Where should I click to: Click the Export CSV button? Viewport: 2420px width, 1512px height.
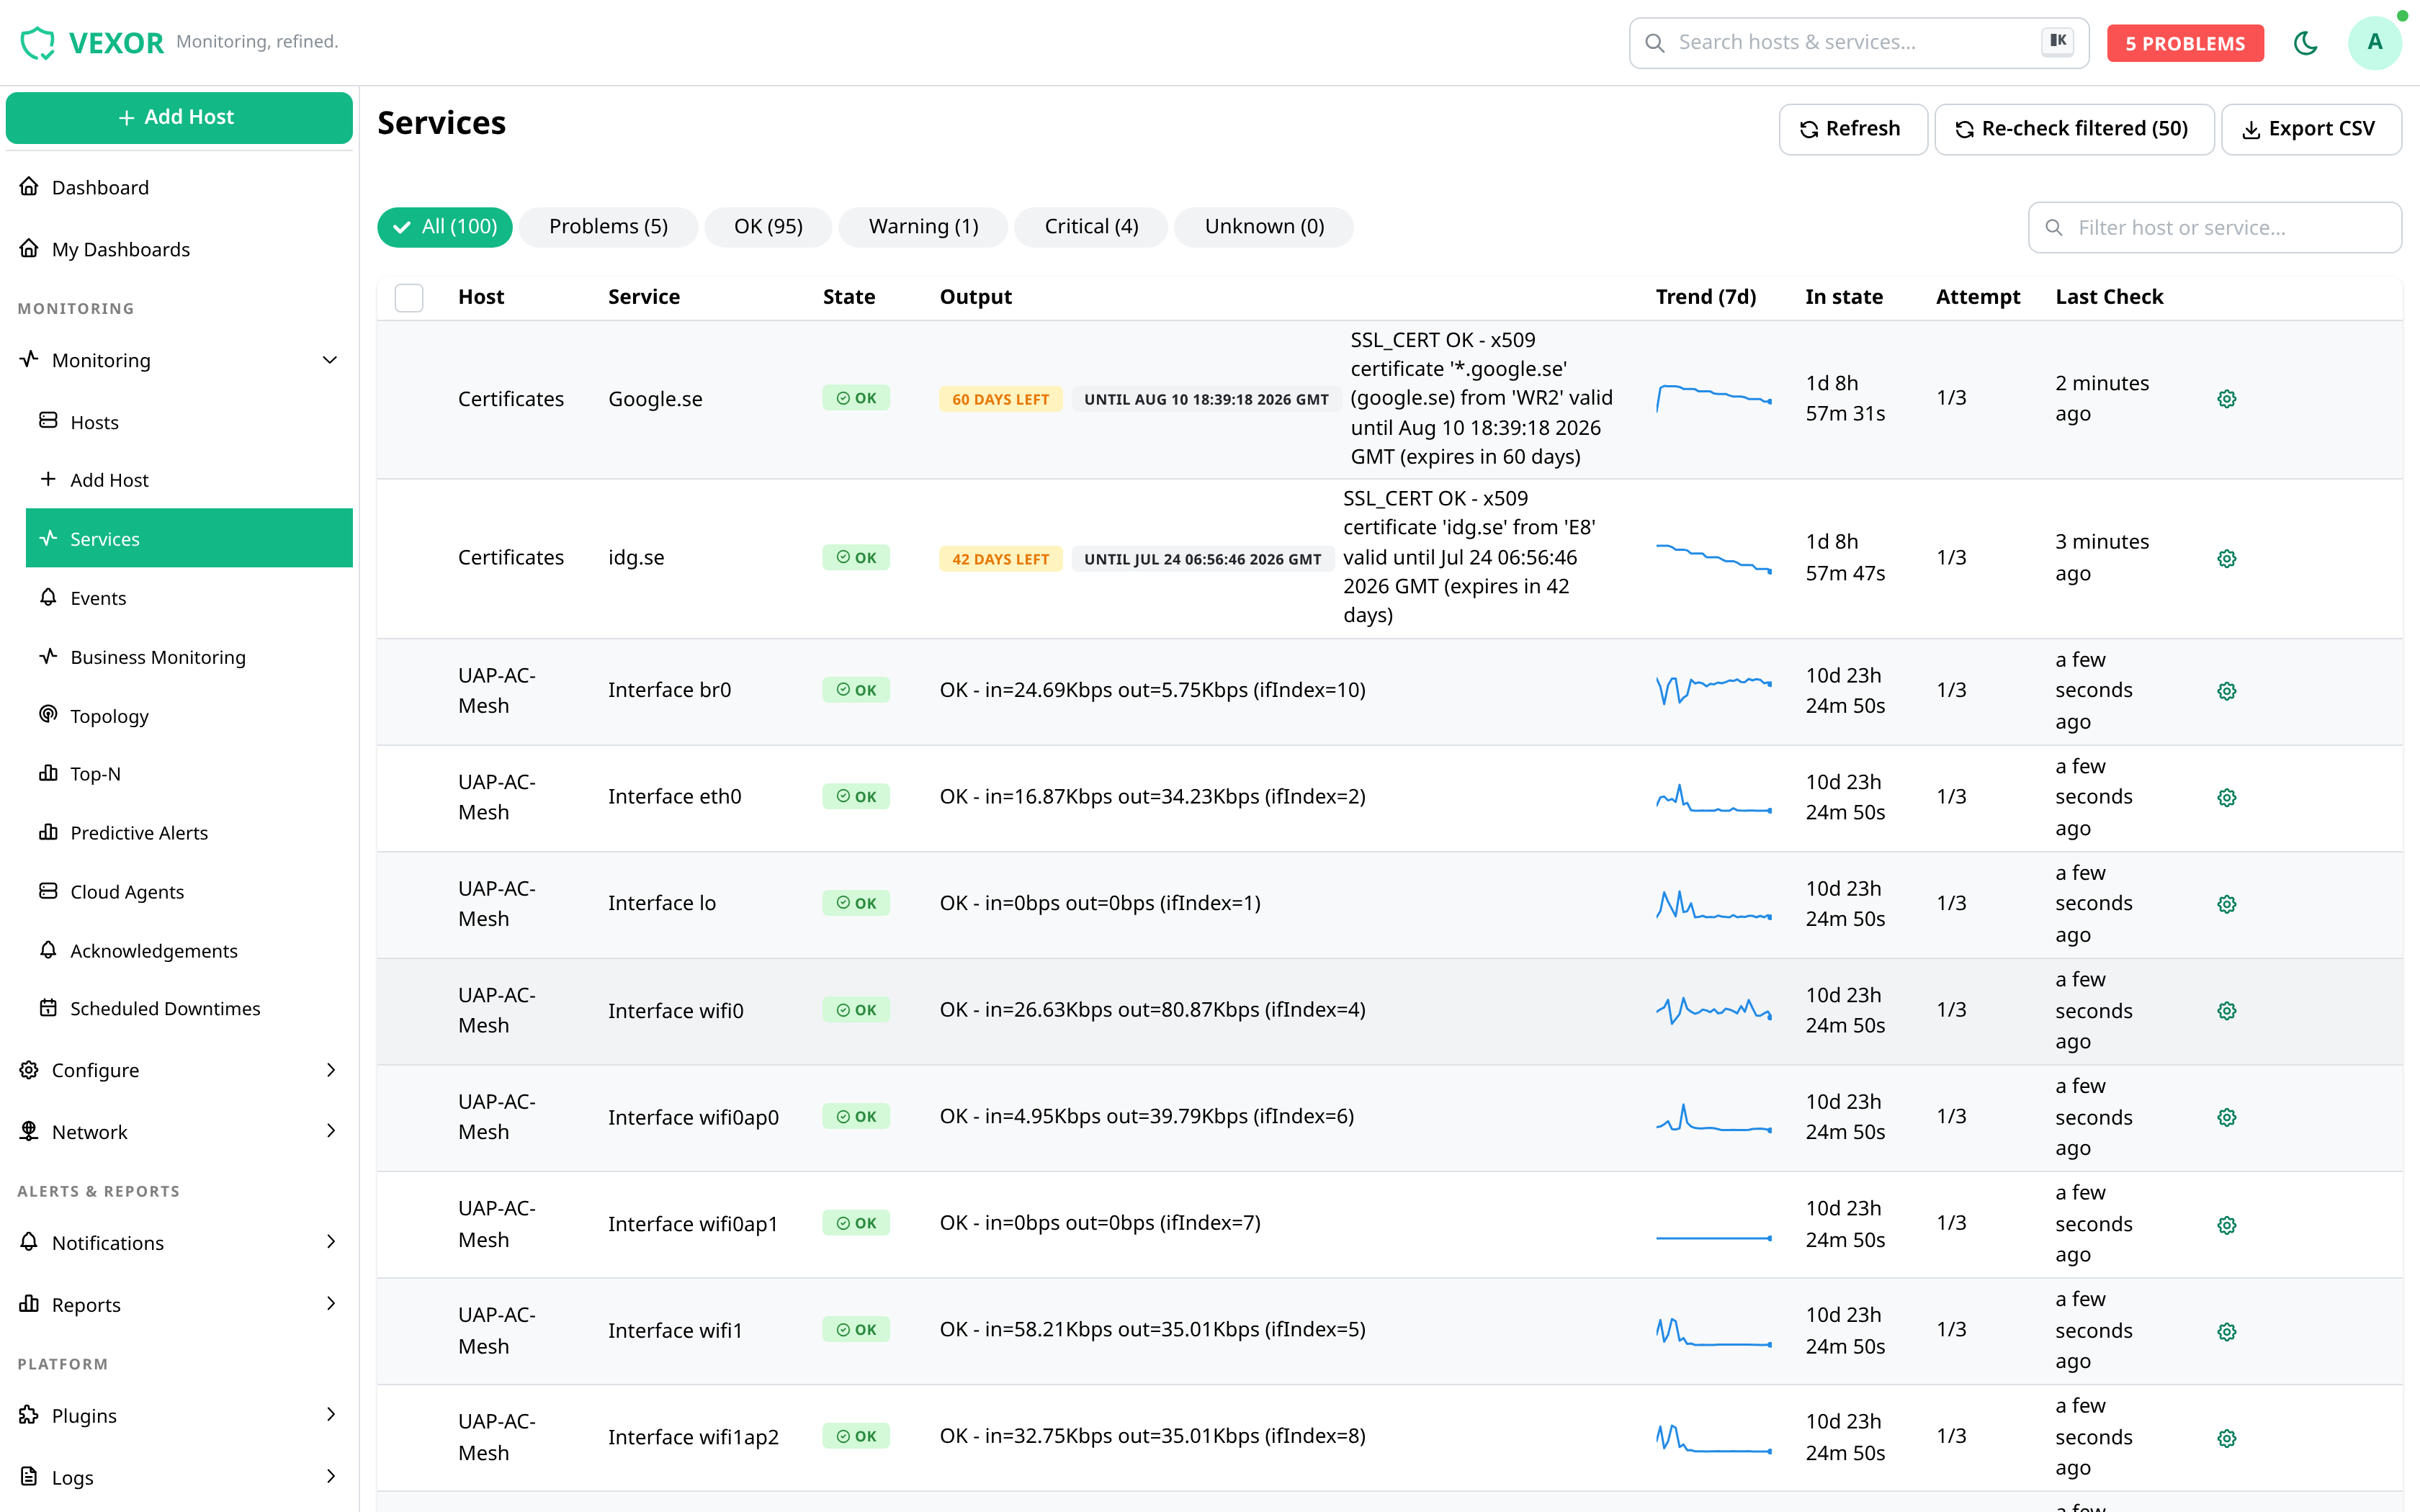click(2310, 129)
